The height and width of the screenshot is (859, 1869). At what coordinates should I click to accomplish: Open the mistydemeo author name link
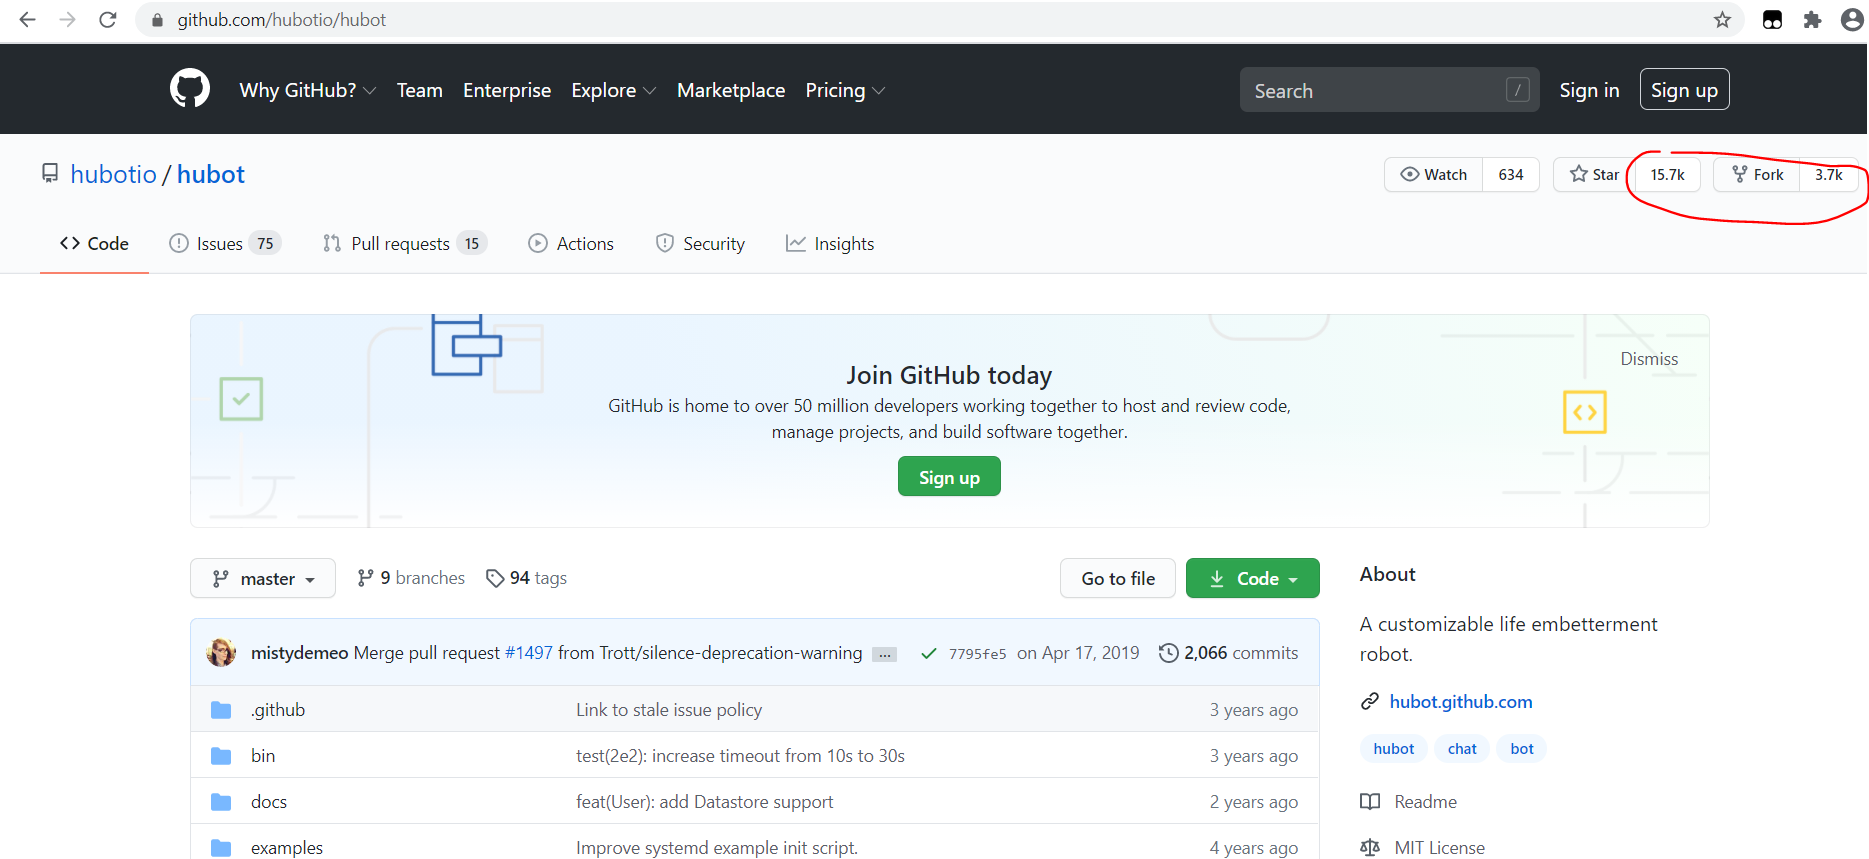[299, 653]
